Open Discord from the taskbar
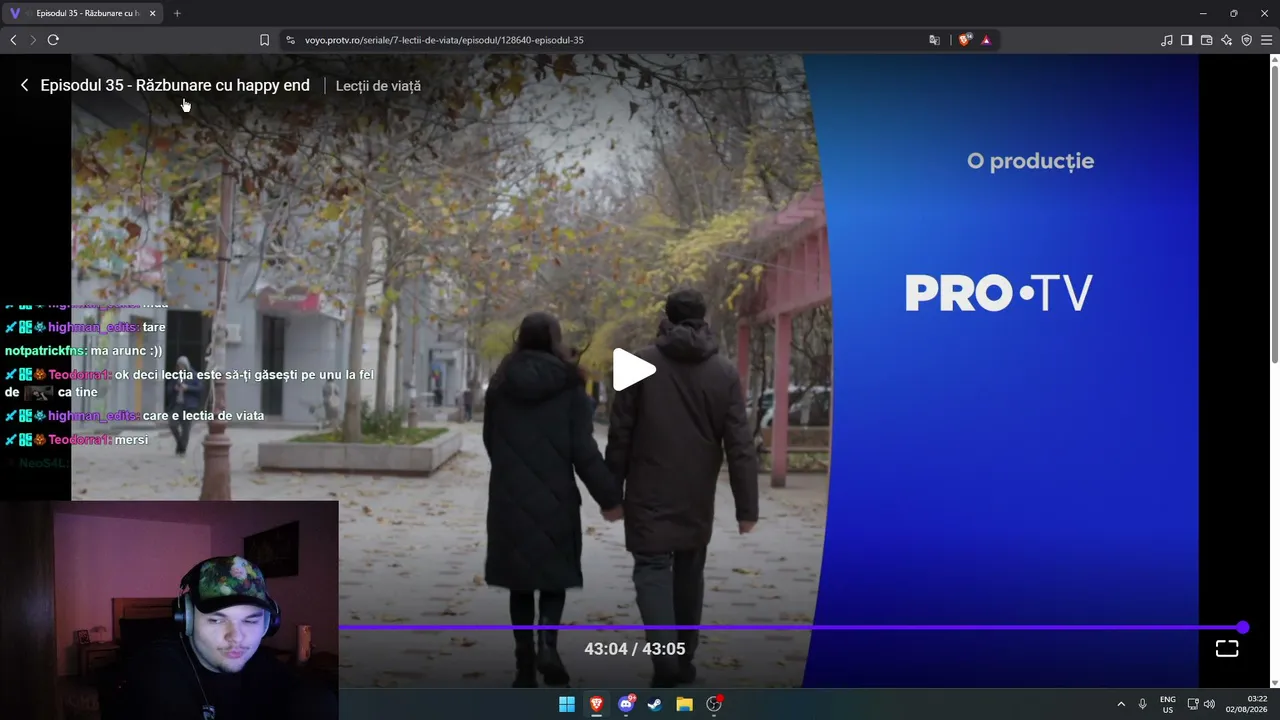This screenshot has width=1280, height=720. pyautogui.click(x=626, y=704)
